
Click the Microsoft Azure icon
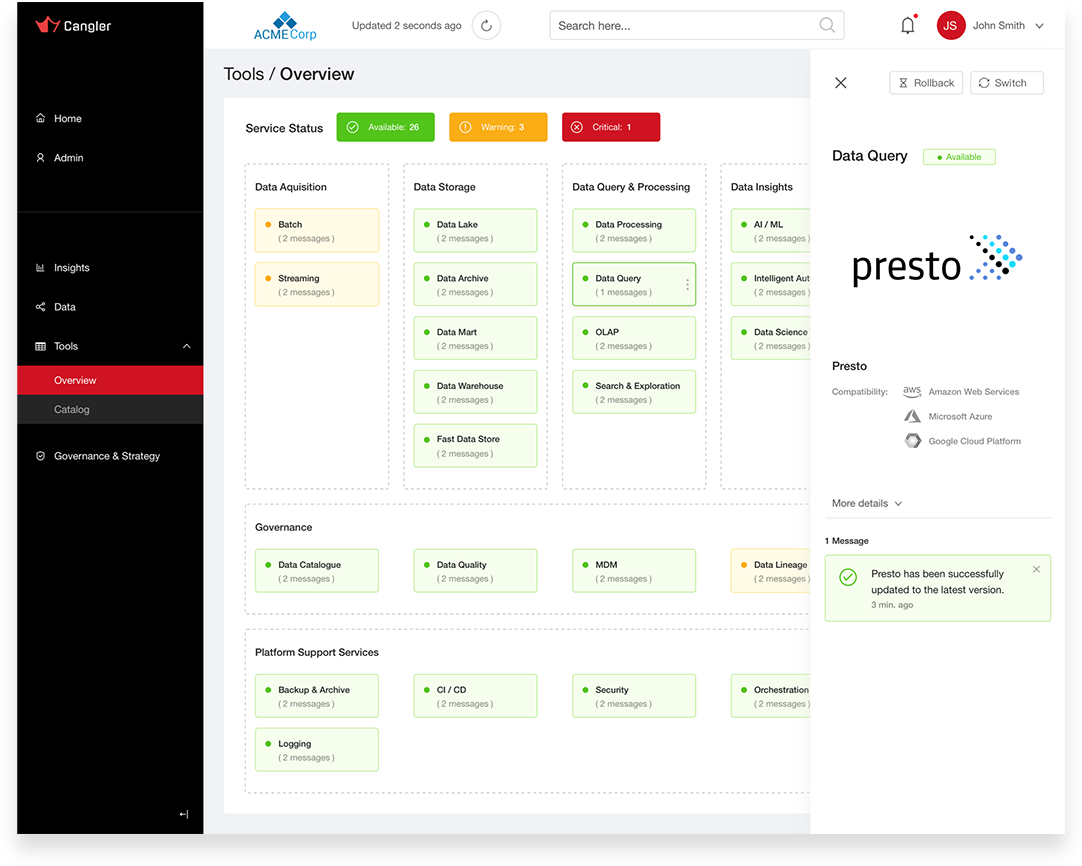[x=912, y=416]
